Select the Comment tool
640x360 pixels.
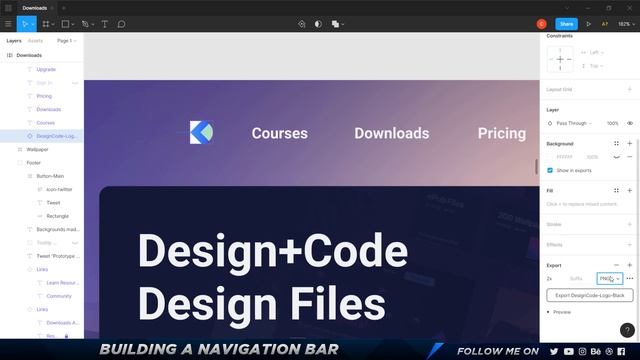click(x=121, y=24)
